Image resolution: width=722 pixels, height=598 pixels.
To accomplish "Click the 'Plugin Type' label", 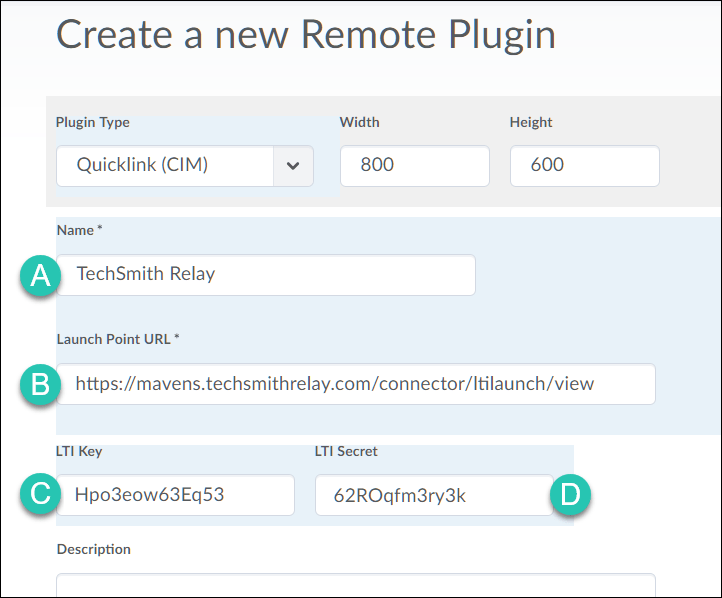I will tap(93, 122).
